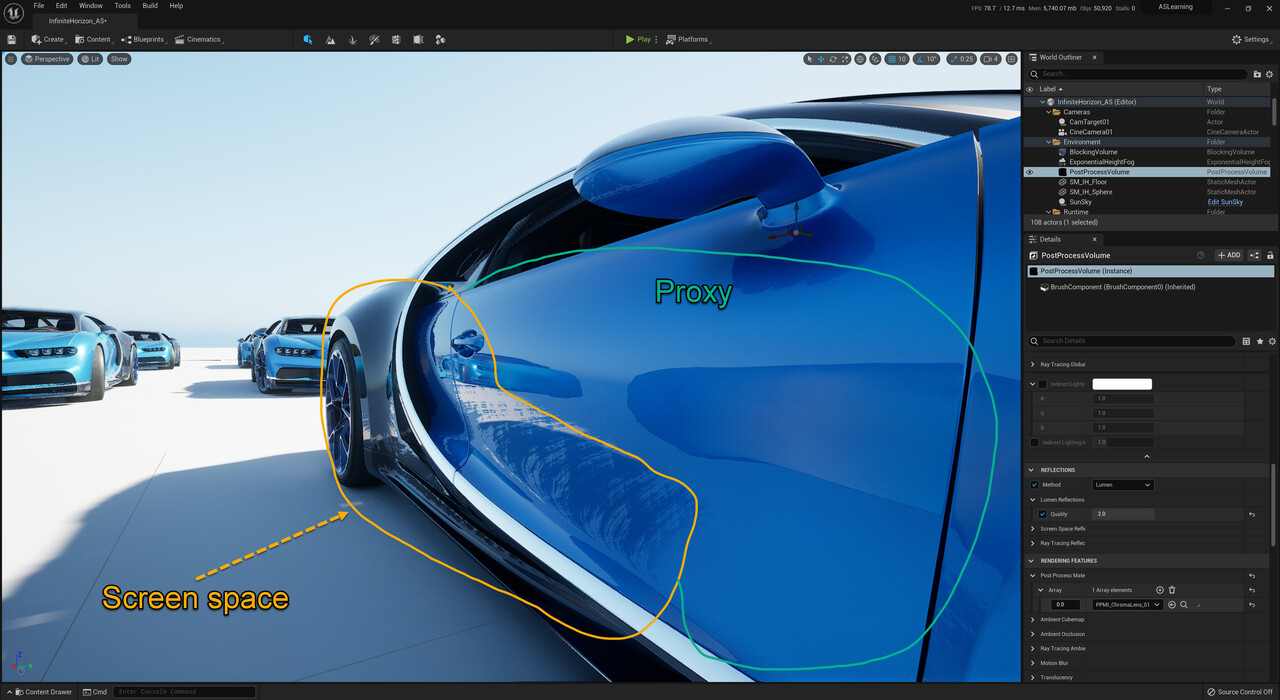
Task: Expand the Screen Space Refle section
Action: point(1032,529)
